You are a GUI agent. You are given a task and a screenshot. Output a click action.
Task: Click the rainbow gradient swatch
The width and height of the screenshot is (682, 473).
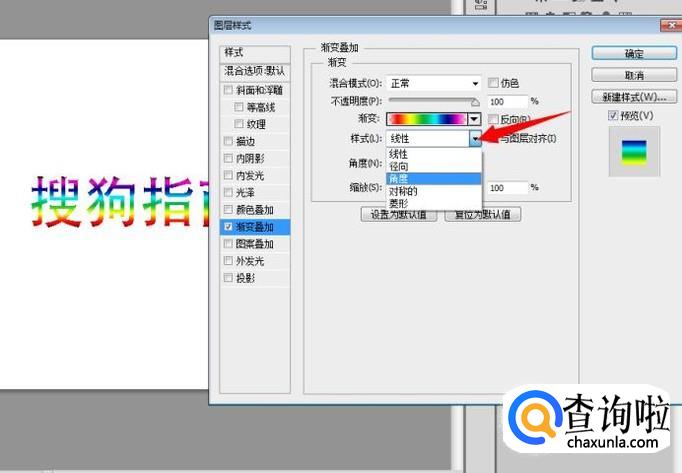[x=427, y=119]
